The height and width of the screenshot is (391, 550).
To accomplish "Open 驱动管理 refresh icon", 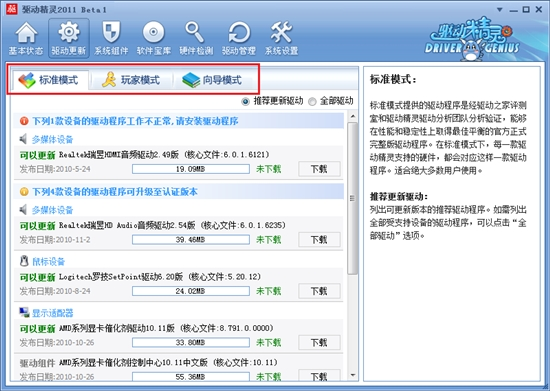I will (x=239, y=38).
